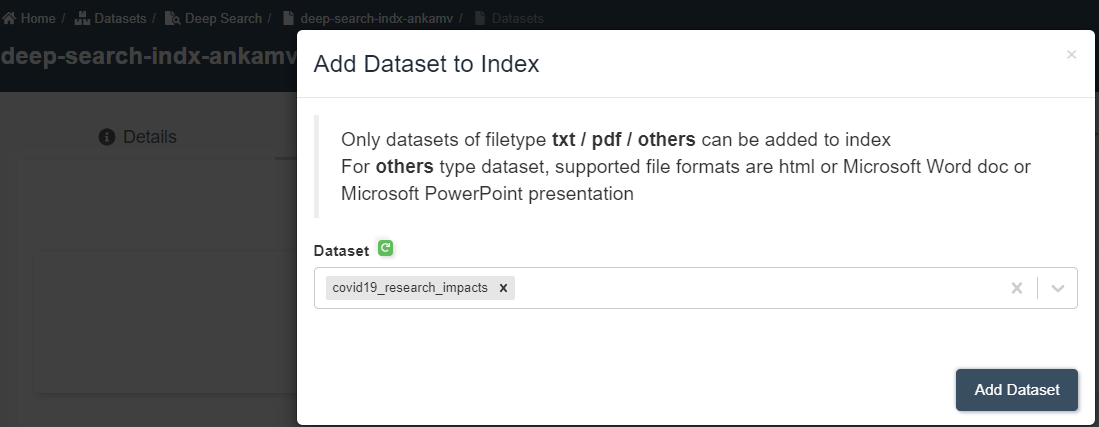The image size is (1099, 427).
Task: Click the hierarchy icon beside first Datasets breadcrumb
Action: [x=82, y=18]
